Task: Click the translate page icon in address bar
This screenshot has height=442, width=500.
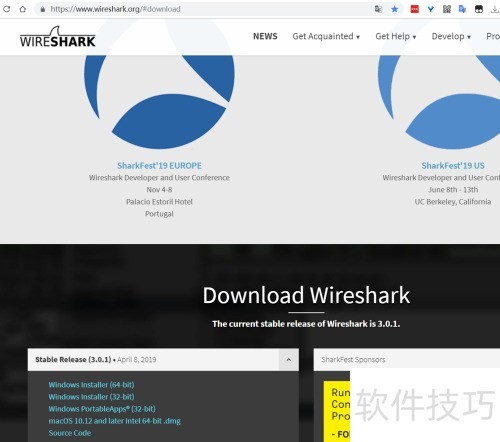Action: [378, 9]
